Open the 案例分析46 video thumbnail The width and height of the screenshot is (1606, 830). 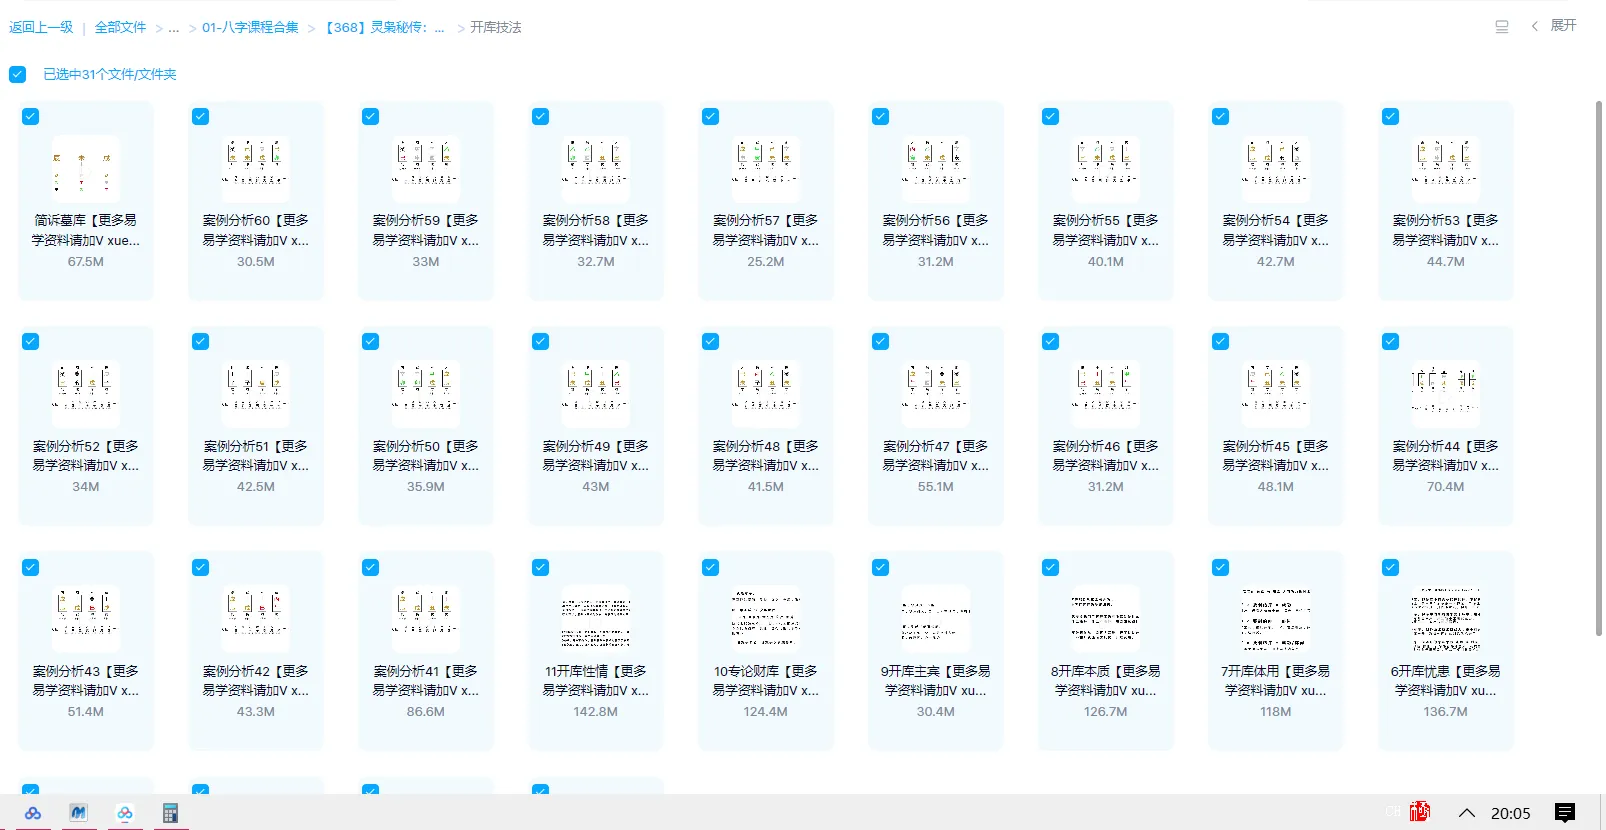(x=1106, y=394)
